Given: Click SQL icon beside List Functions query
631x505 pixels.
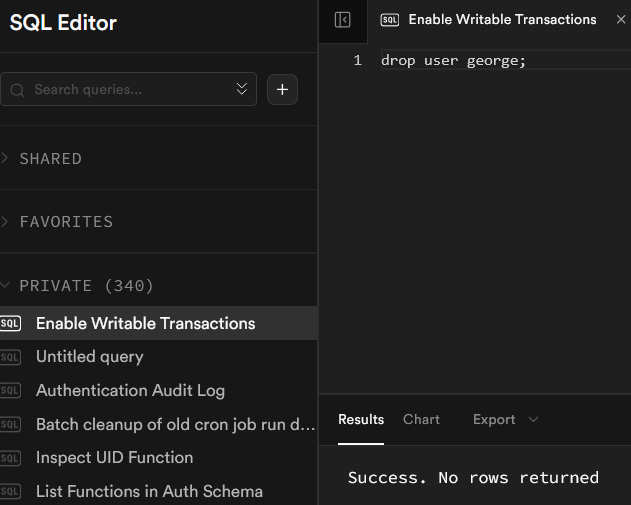Looking at the screenshot, I should coord(11,492).
